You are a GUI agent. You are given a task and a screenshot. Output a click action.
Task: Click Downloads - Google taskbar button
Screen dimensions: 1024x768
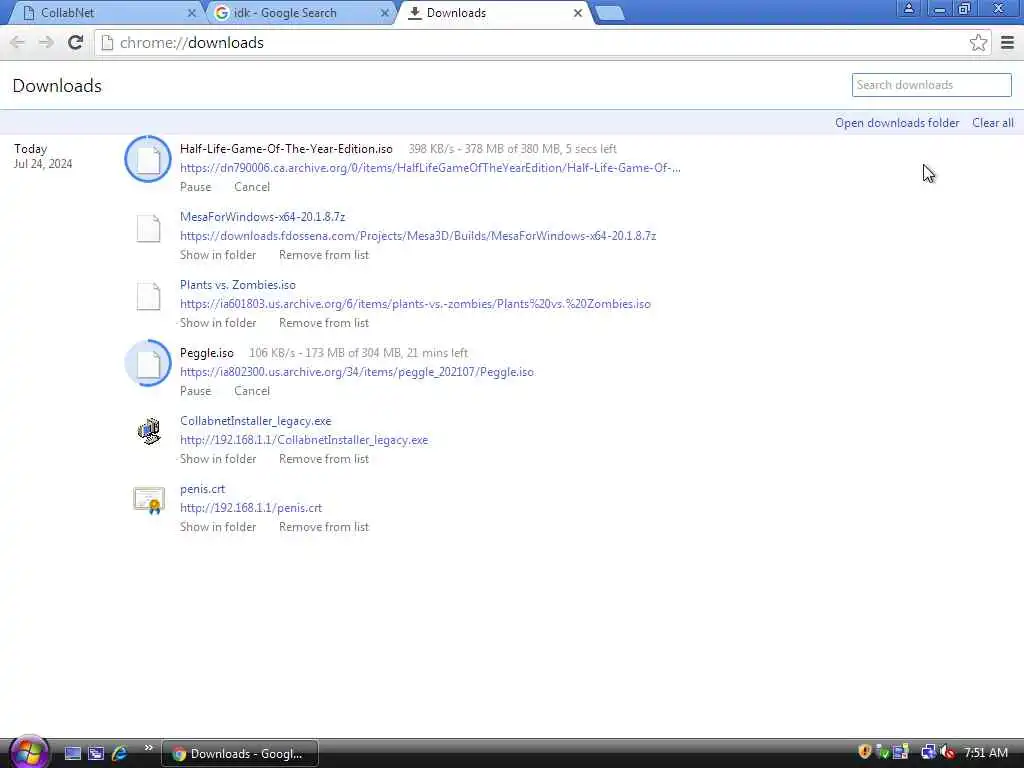pos(240,753)
